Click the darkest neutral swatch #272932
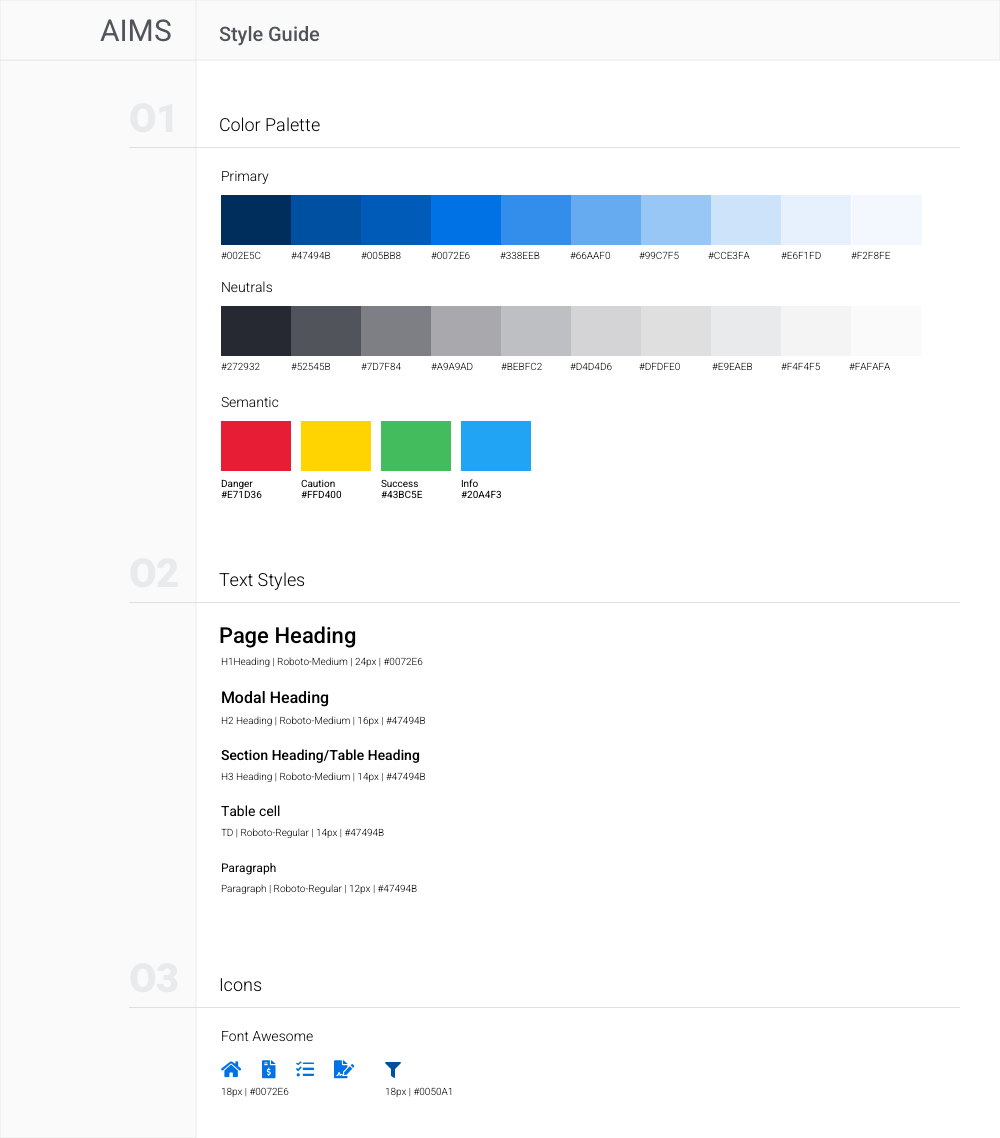Screen dimensions: 1000x1138 [x=255, y=330]
